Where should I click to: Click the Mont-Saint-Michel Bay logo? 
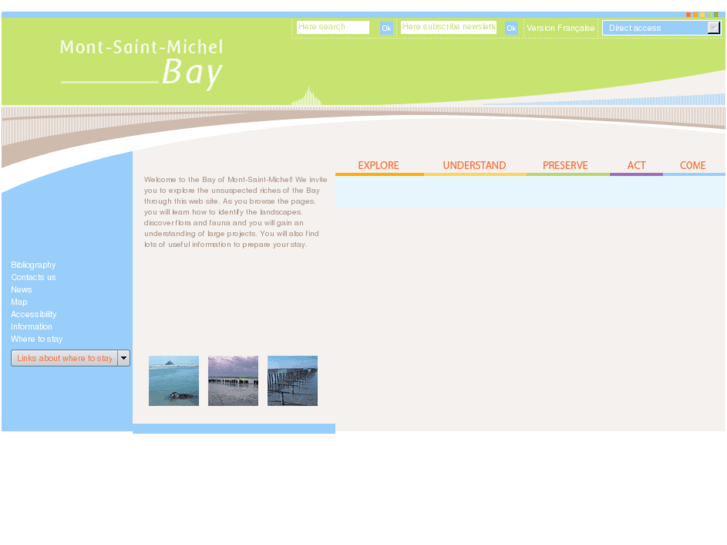coord(141,64)
